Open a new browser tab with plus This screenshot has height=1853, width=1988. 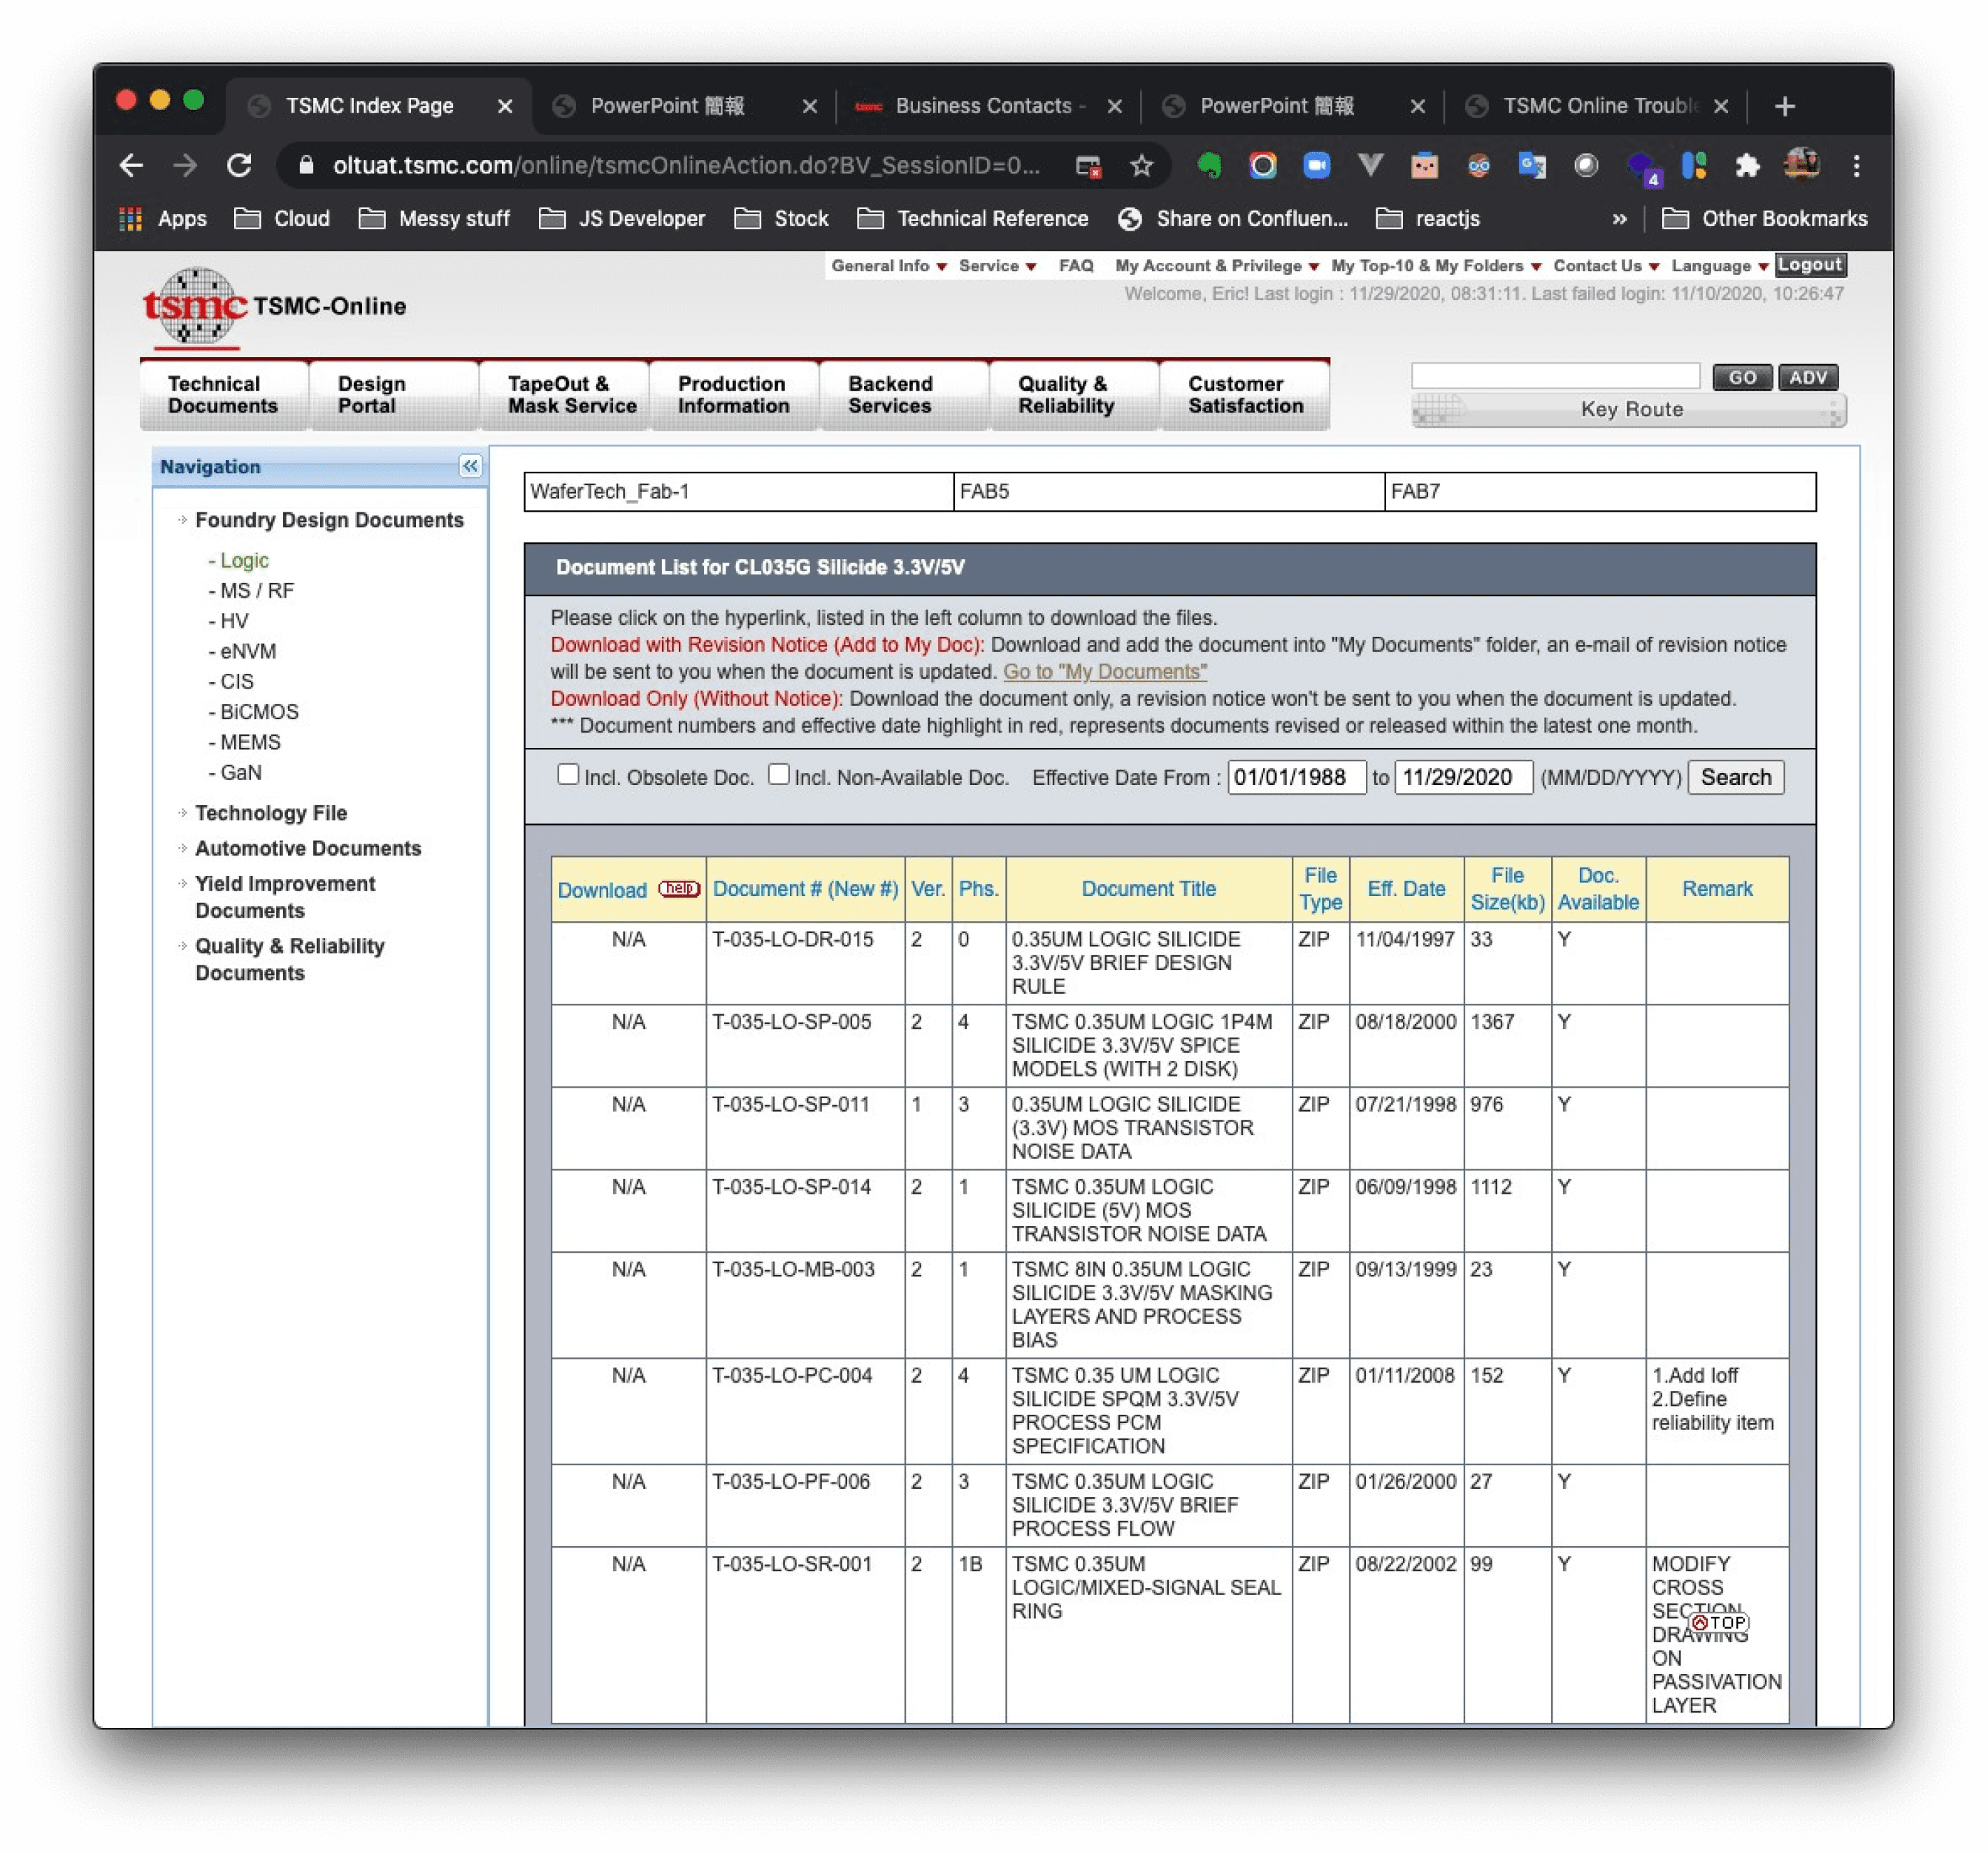1785,106
